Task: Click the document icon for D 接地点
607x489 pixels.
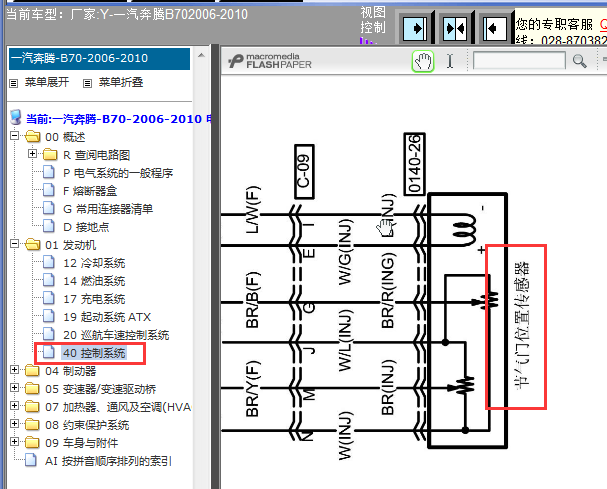Action: pyautogui.click(x=48, y=226)
